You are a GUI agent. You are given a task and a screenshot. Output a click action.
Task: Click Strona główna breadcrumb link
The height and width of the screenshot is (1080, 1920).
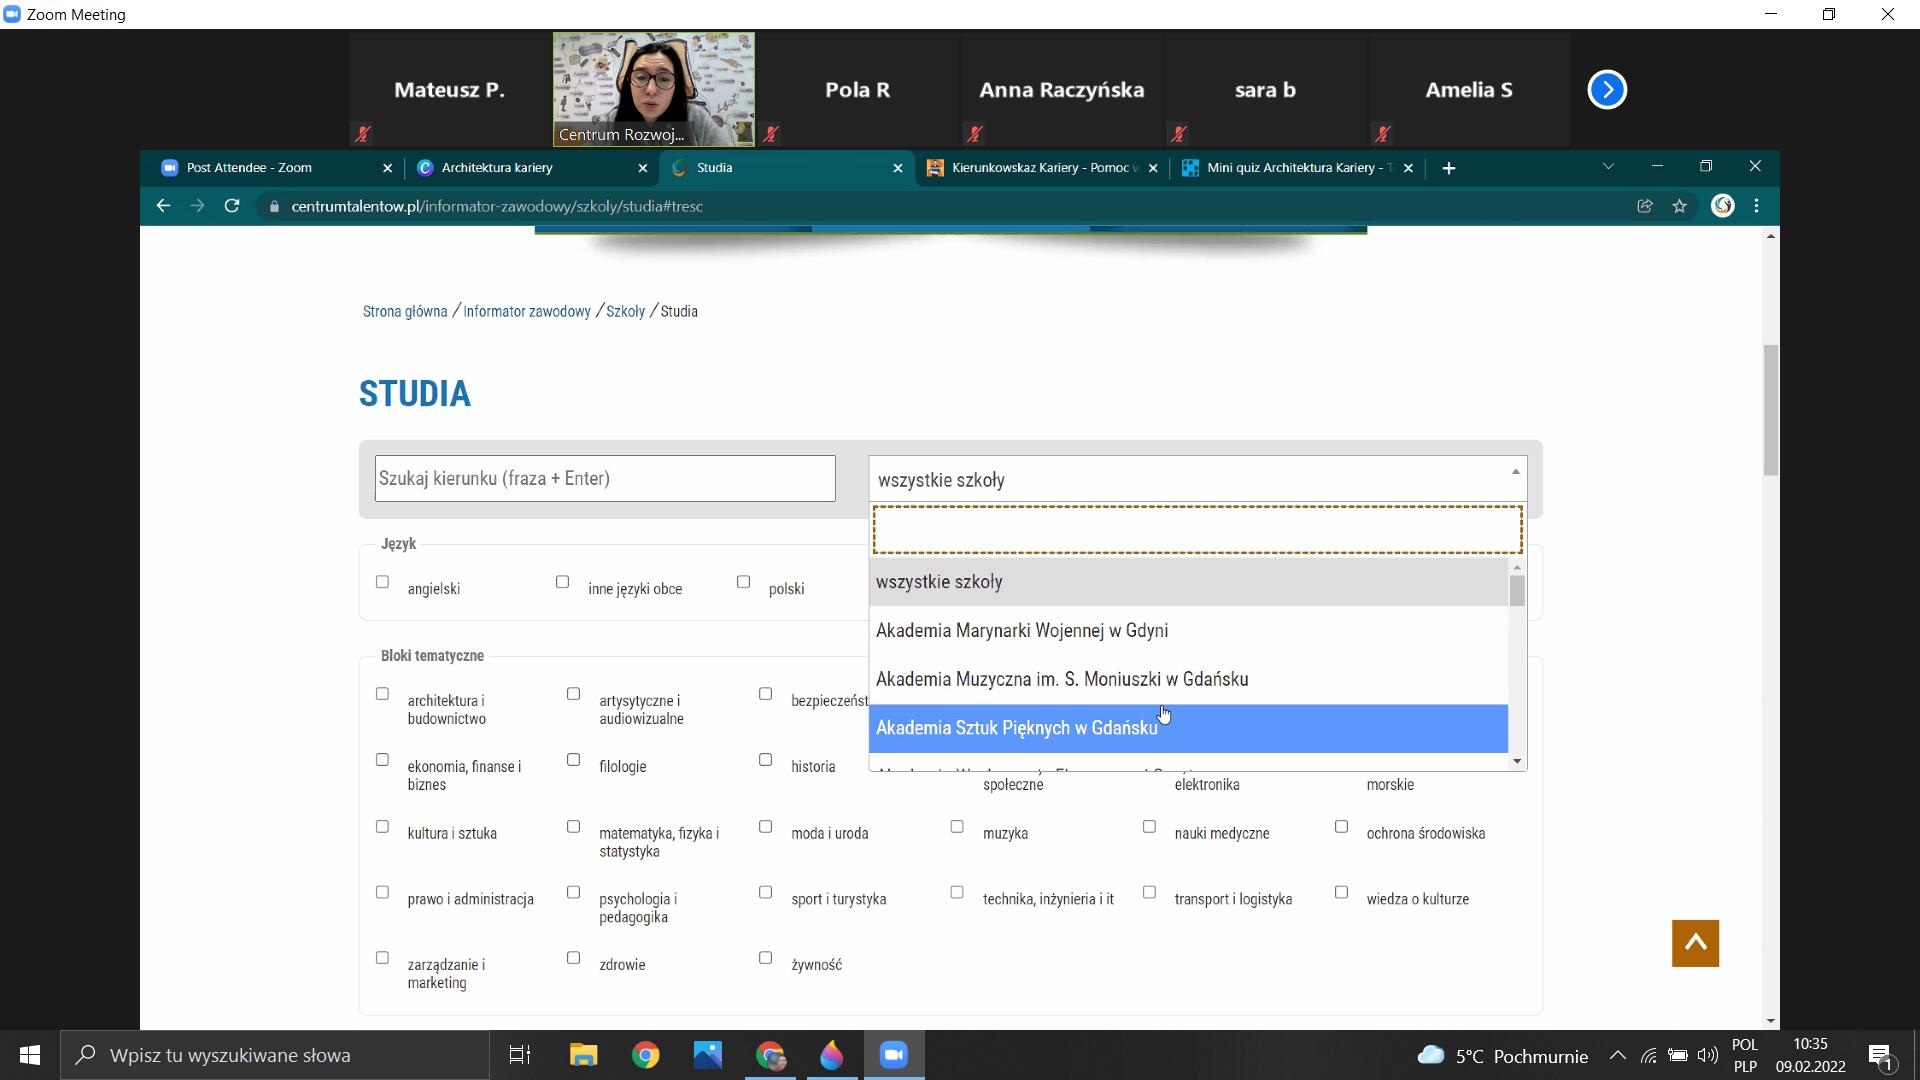405,312
